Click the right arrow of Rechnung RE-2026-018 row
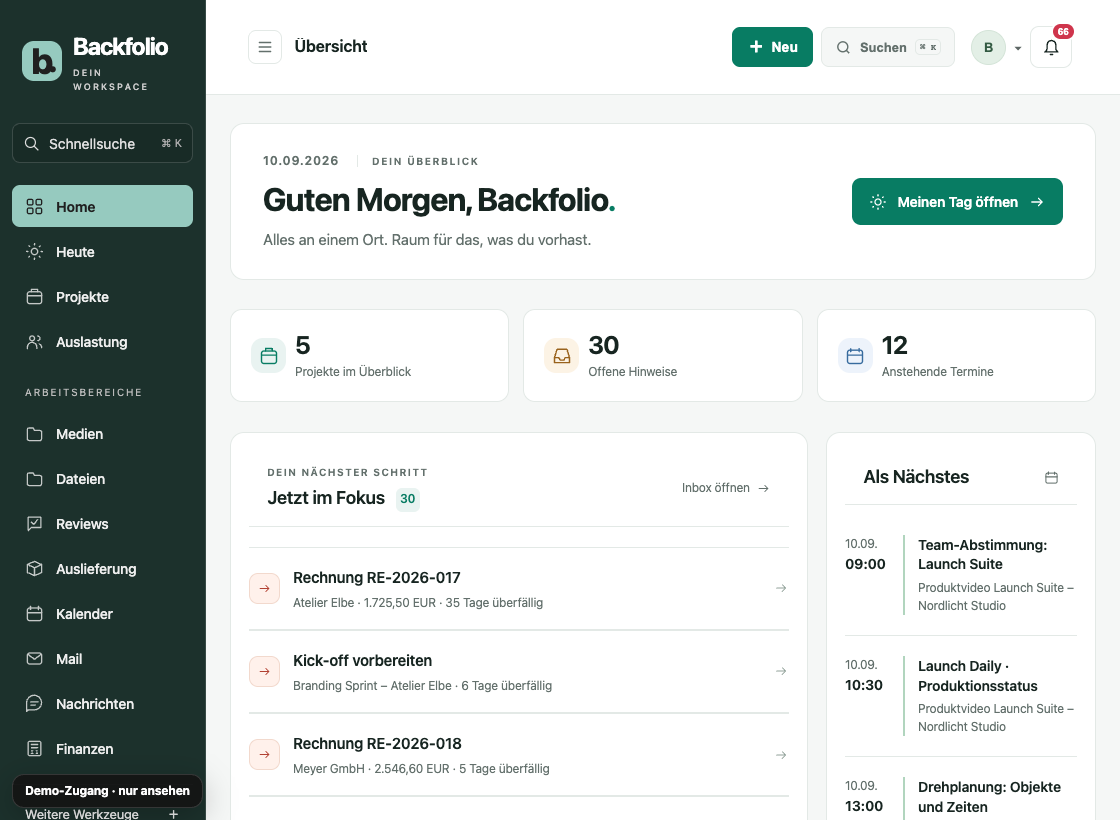Image resolution: width=1120 pixels, height=820 pixels. pyautogui.click(x=781, y=755)
